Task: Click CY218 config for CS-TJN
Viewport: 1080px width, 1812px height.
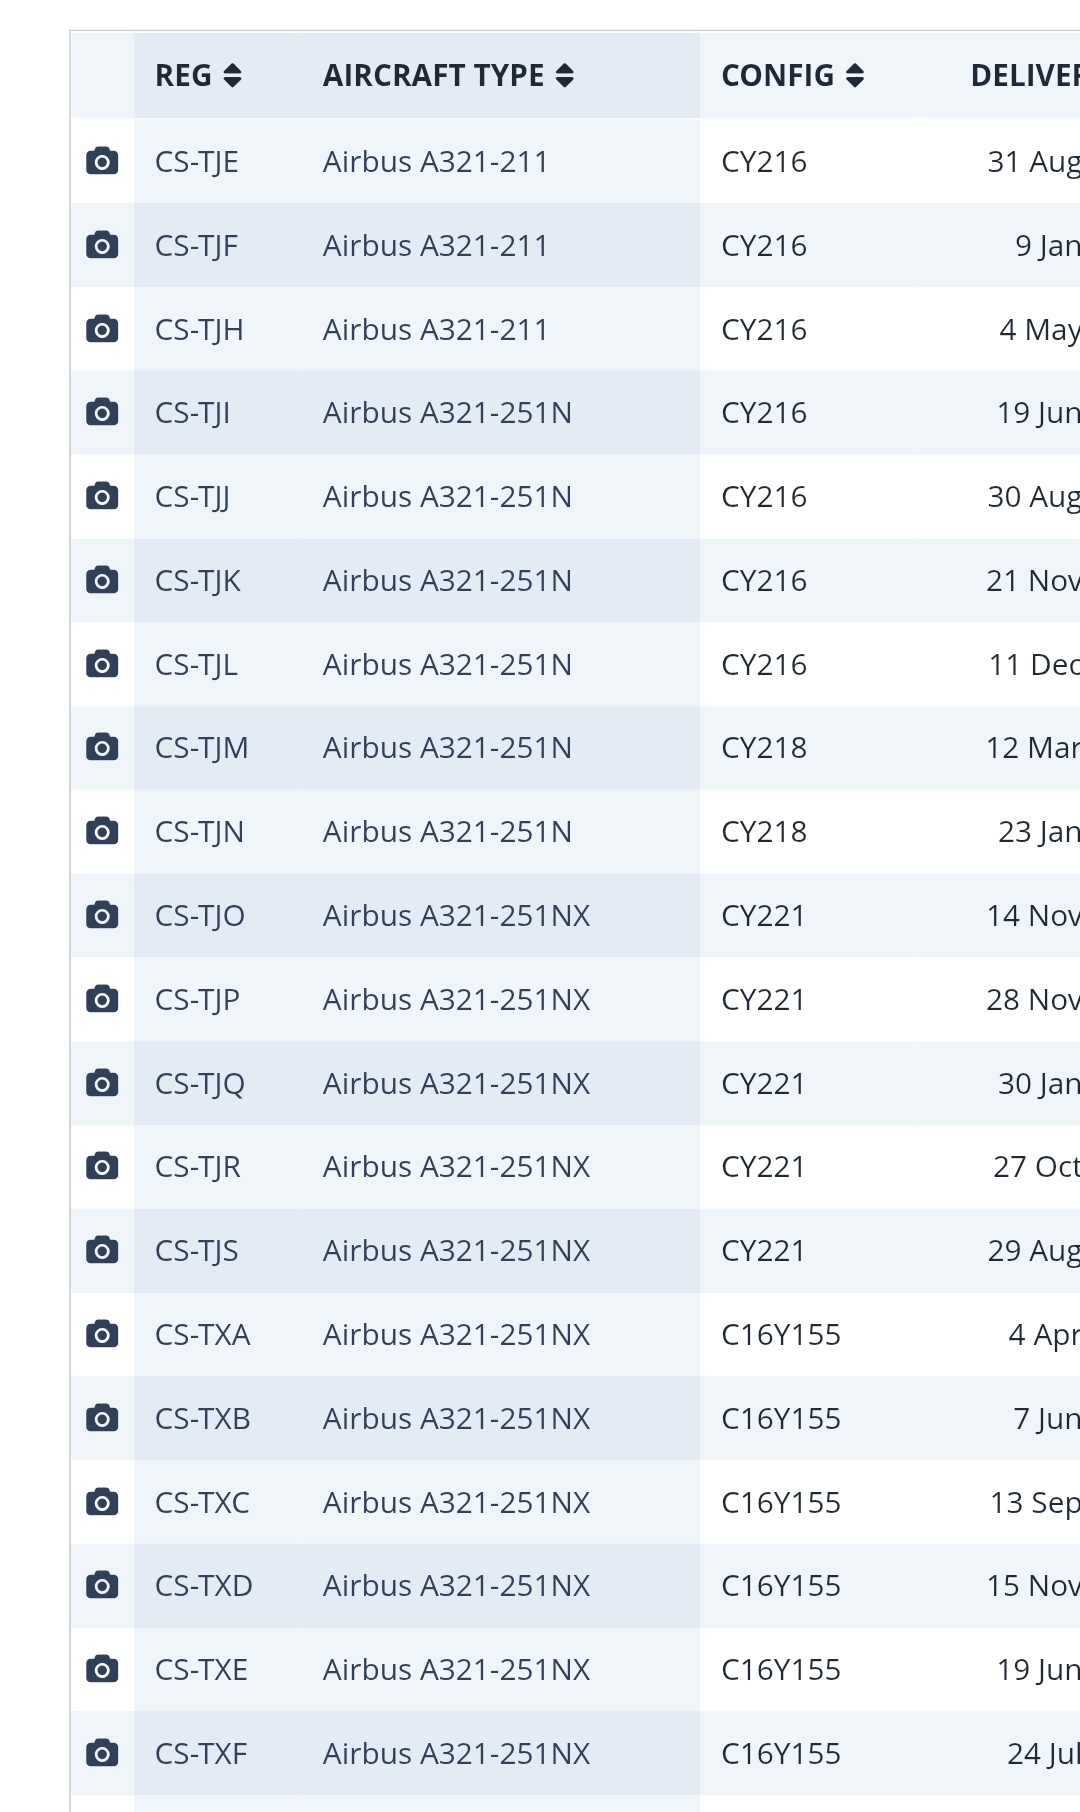Action: pos(764,832)
